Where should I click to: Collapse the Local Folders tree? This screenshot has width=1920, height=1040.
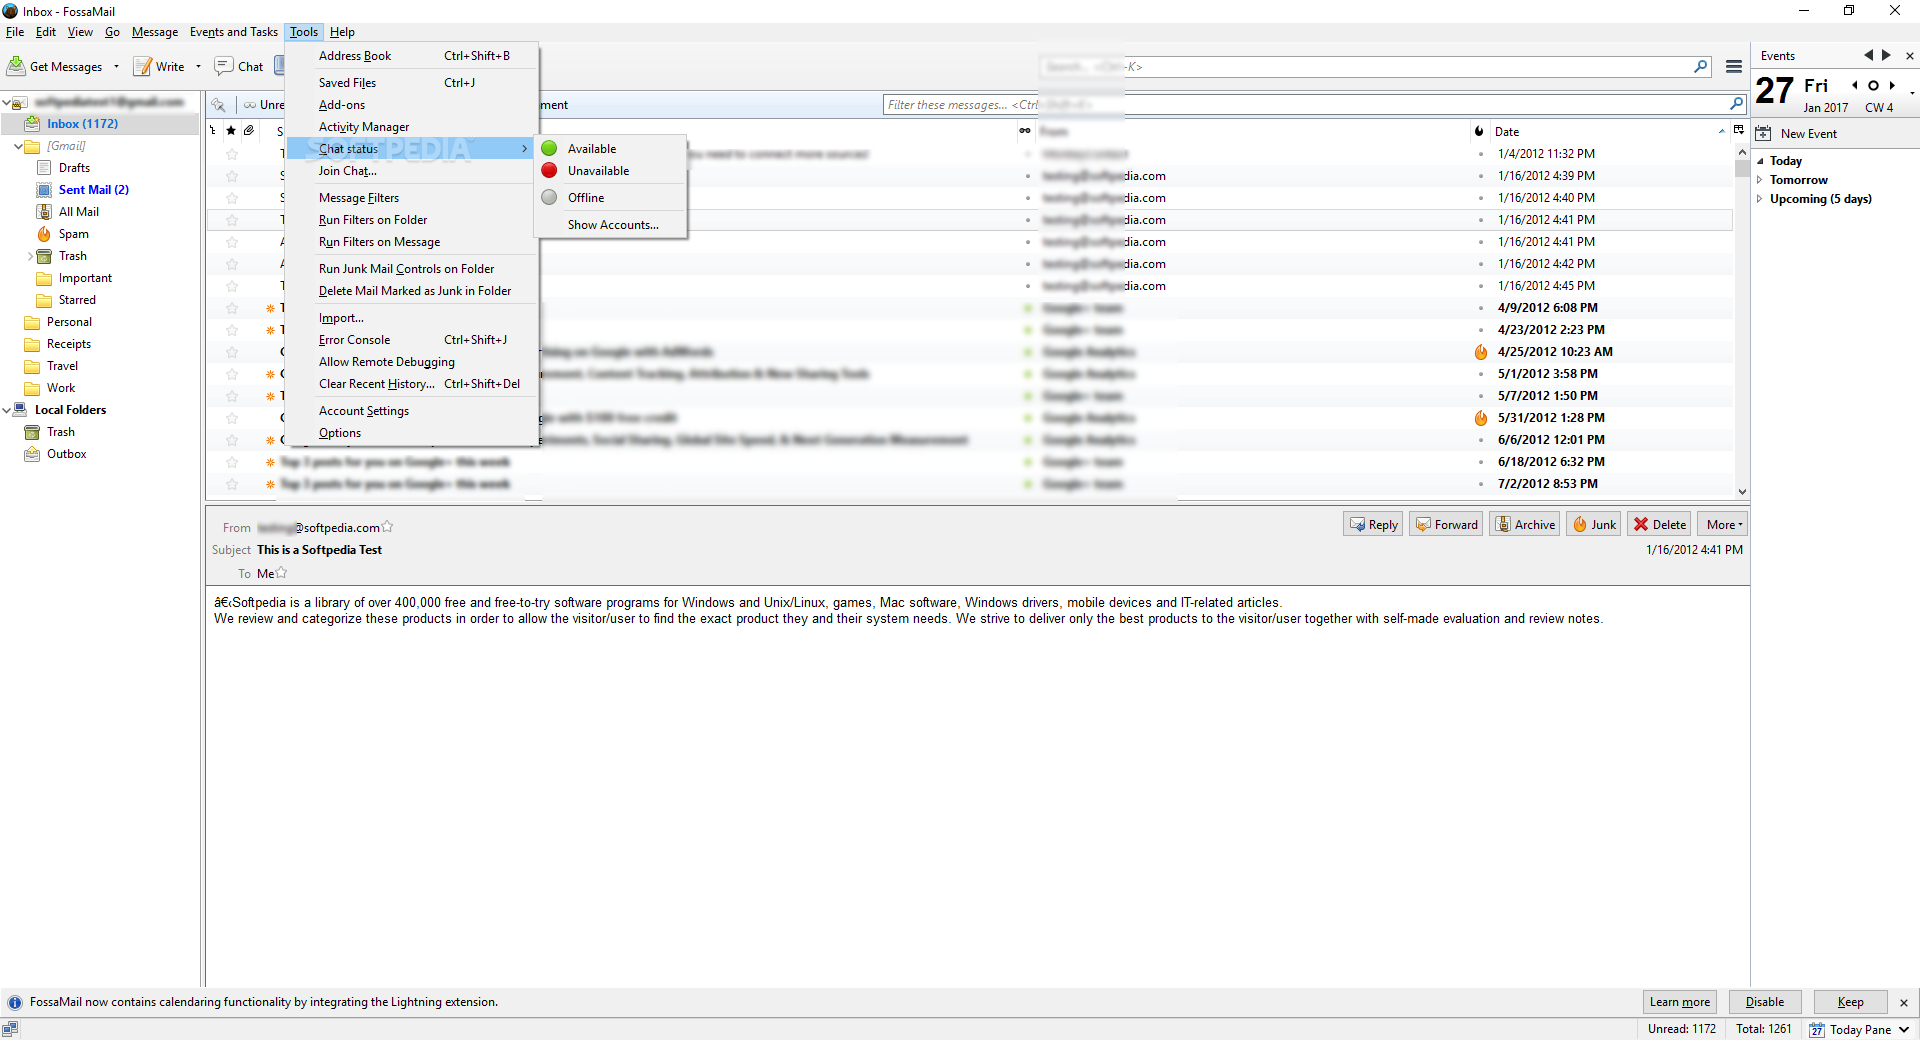click(x=6, y=410)
